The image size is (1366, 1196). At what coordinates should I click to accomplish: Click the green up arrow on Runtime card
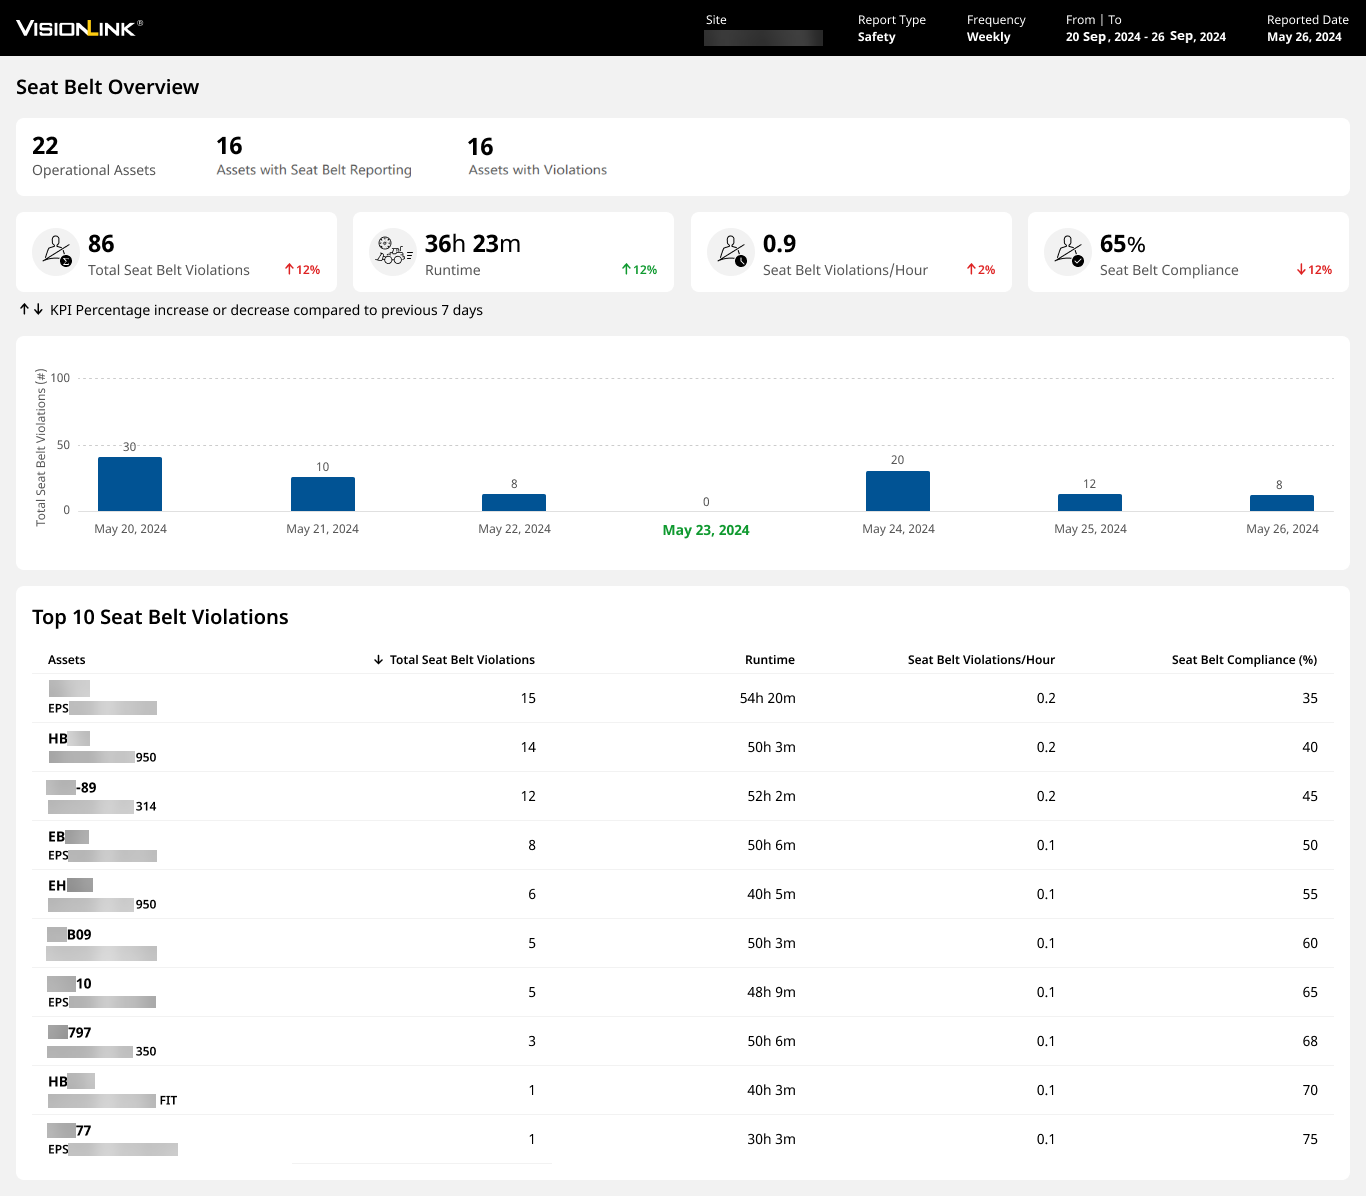pos(626,270)
